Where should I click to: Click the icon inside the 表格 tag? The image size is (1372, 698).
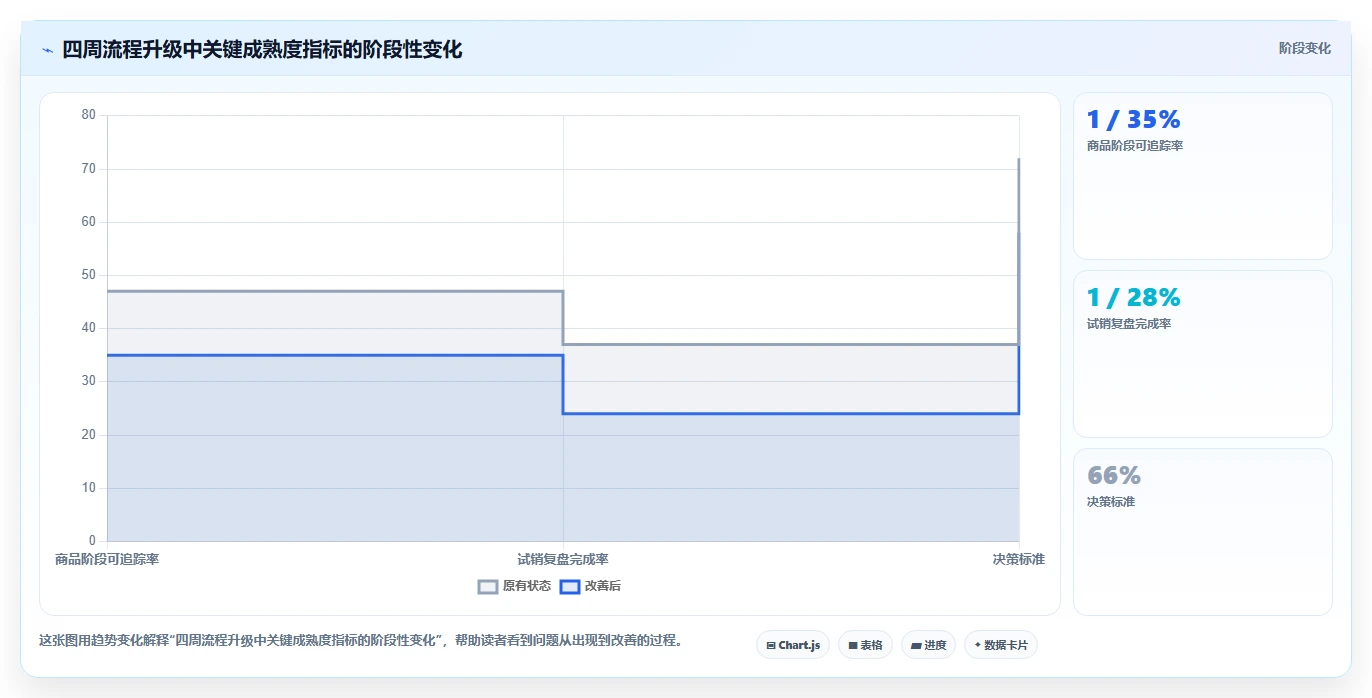853,646
